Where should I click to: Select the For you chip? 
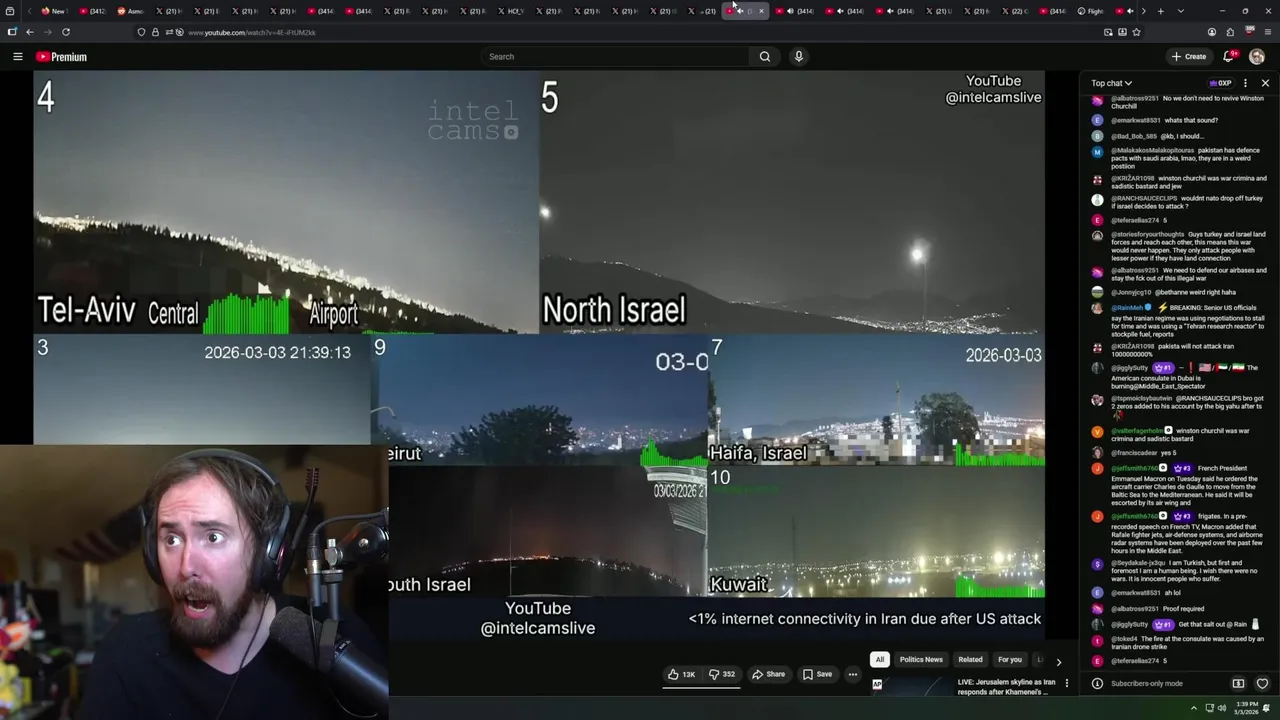(x=1010, y=660)
